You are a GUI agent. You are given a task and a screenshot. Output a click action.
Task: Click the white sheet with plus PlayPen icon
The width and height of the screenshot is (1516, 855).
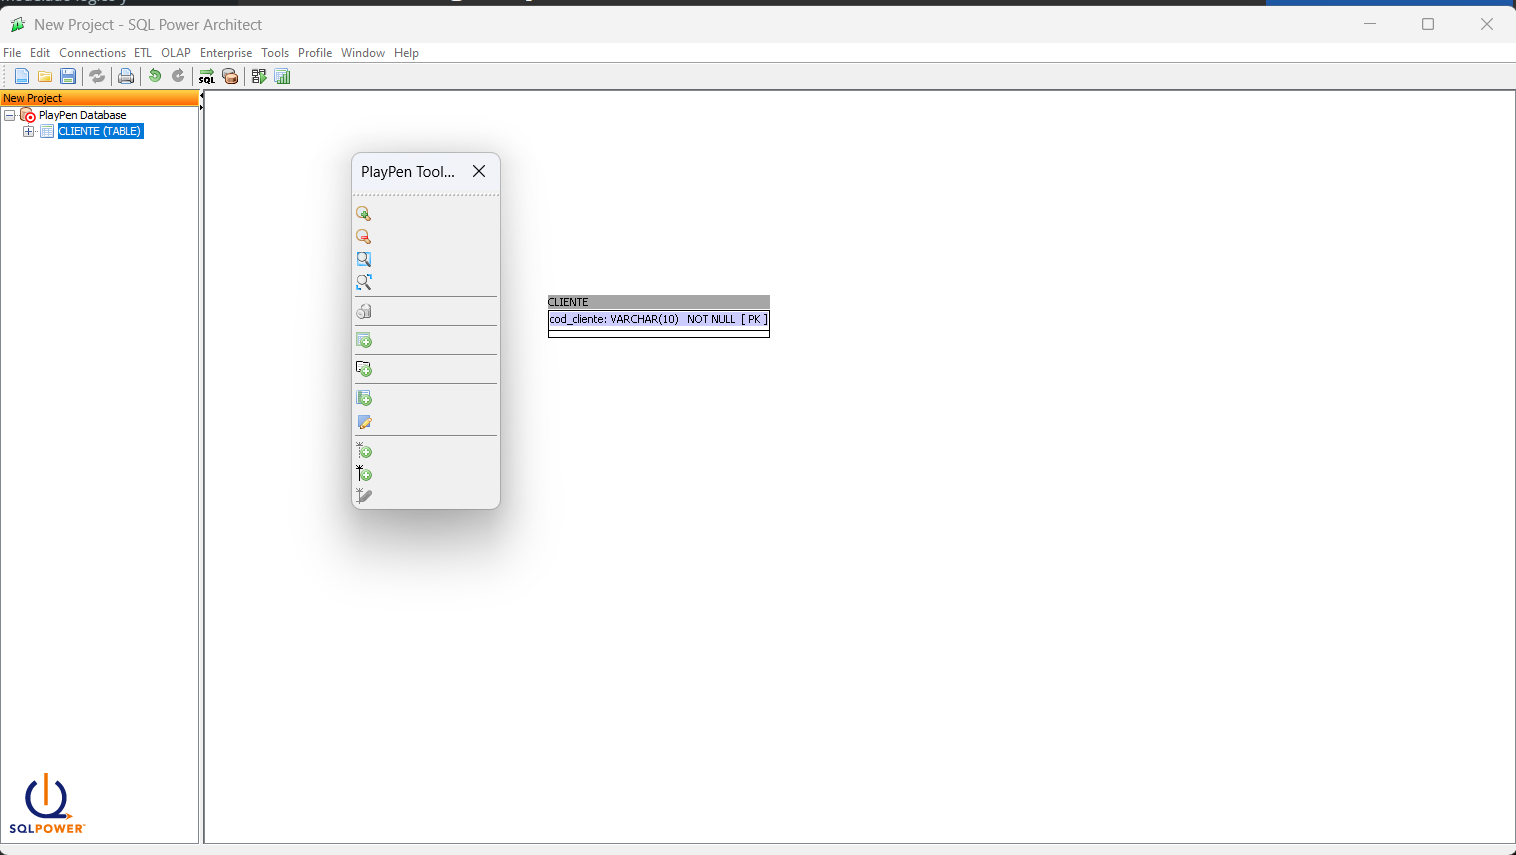pos(364,369)
